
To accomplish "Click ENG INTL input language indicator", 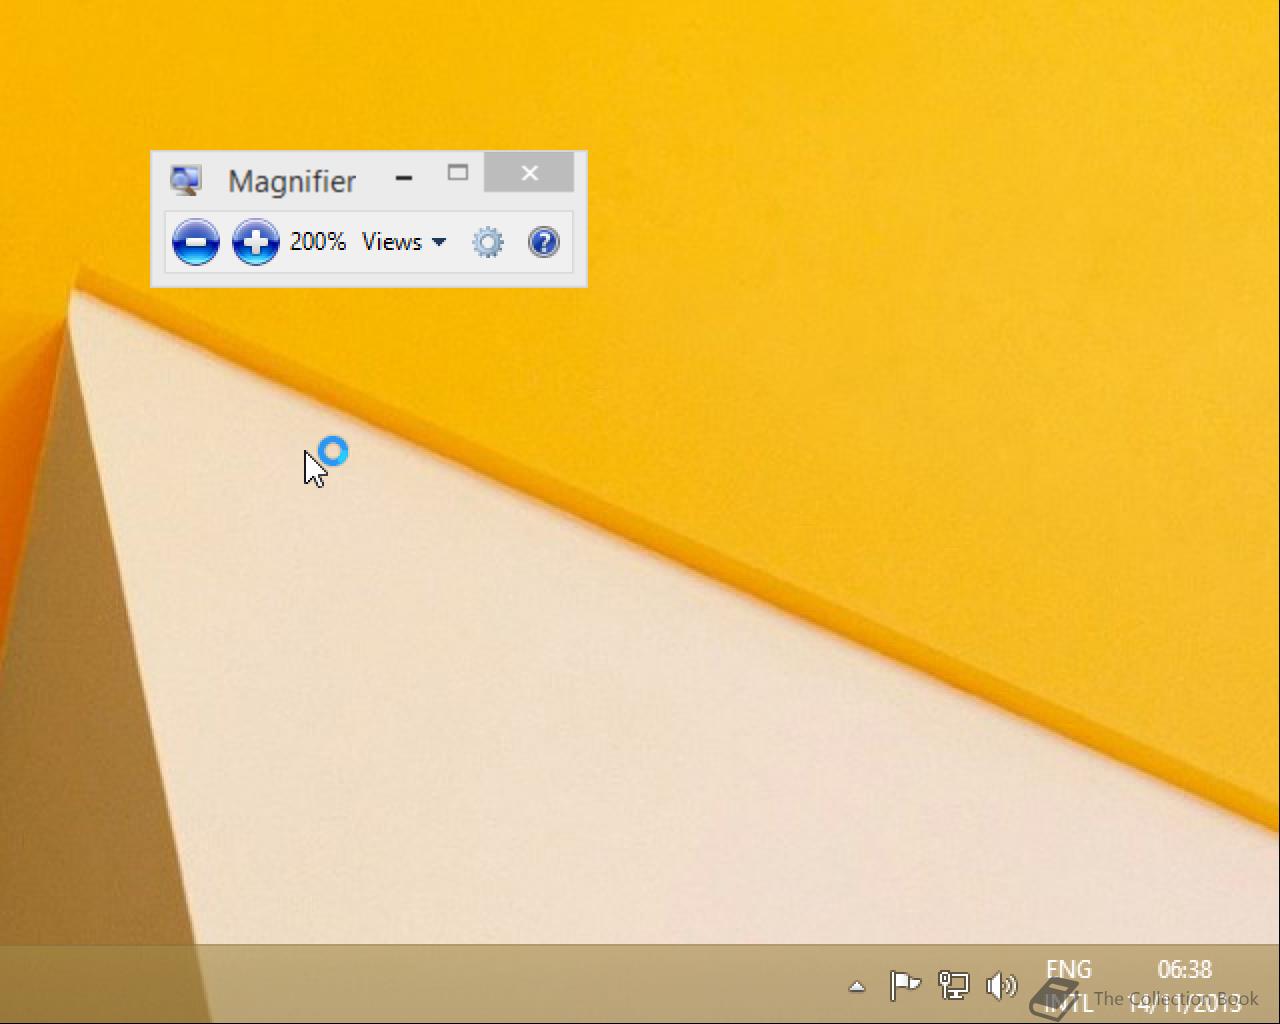I will pos(1069,985).
